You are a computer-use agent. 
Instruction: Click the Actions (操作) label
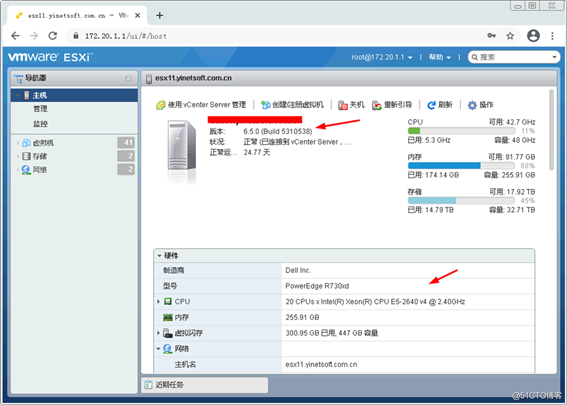click(486, 105)
